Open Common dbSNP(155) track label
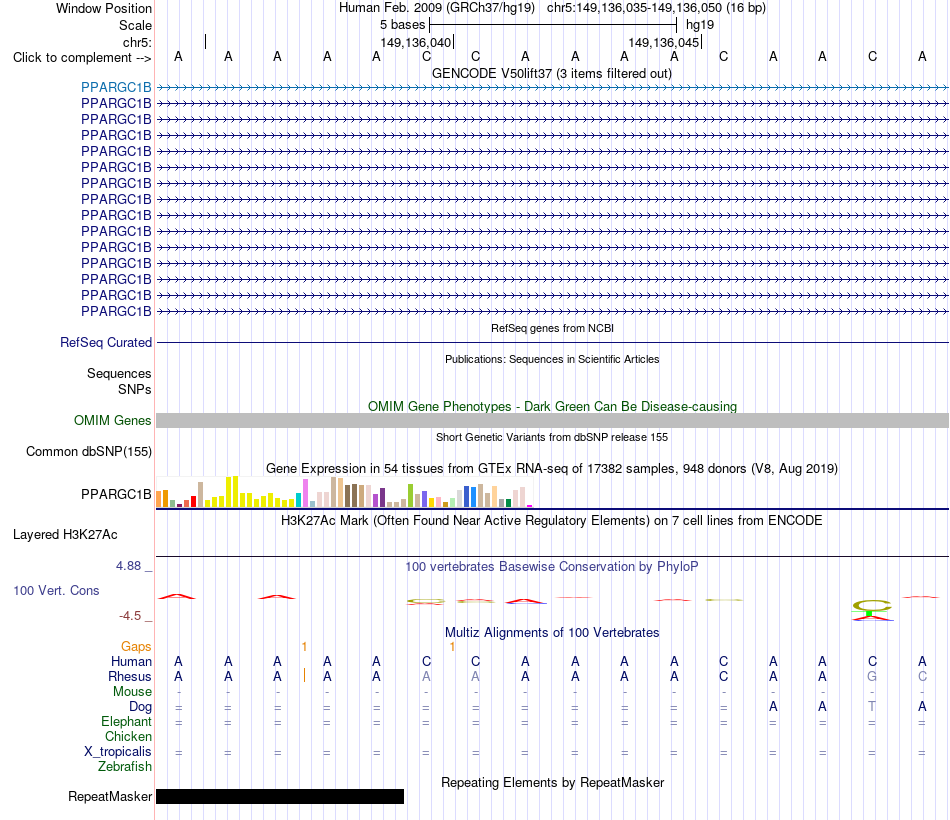This screenshot has height=820, width=950. coord(89,452)
